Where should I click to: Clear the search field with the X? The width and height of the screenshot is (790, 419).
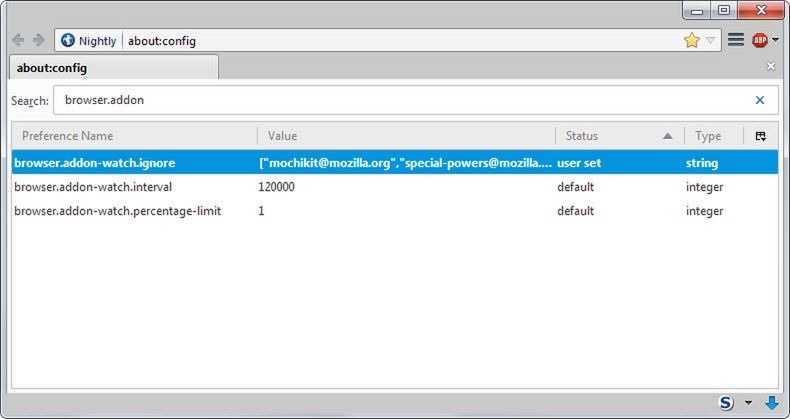760,100
